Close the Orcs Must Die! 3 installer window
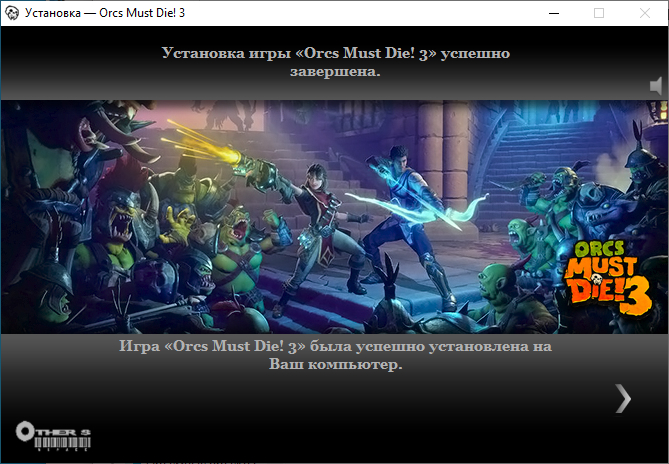Viewport: 669px width, 464px height. pos(645,13)
